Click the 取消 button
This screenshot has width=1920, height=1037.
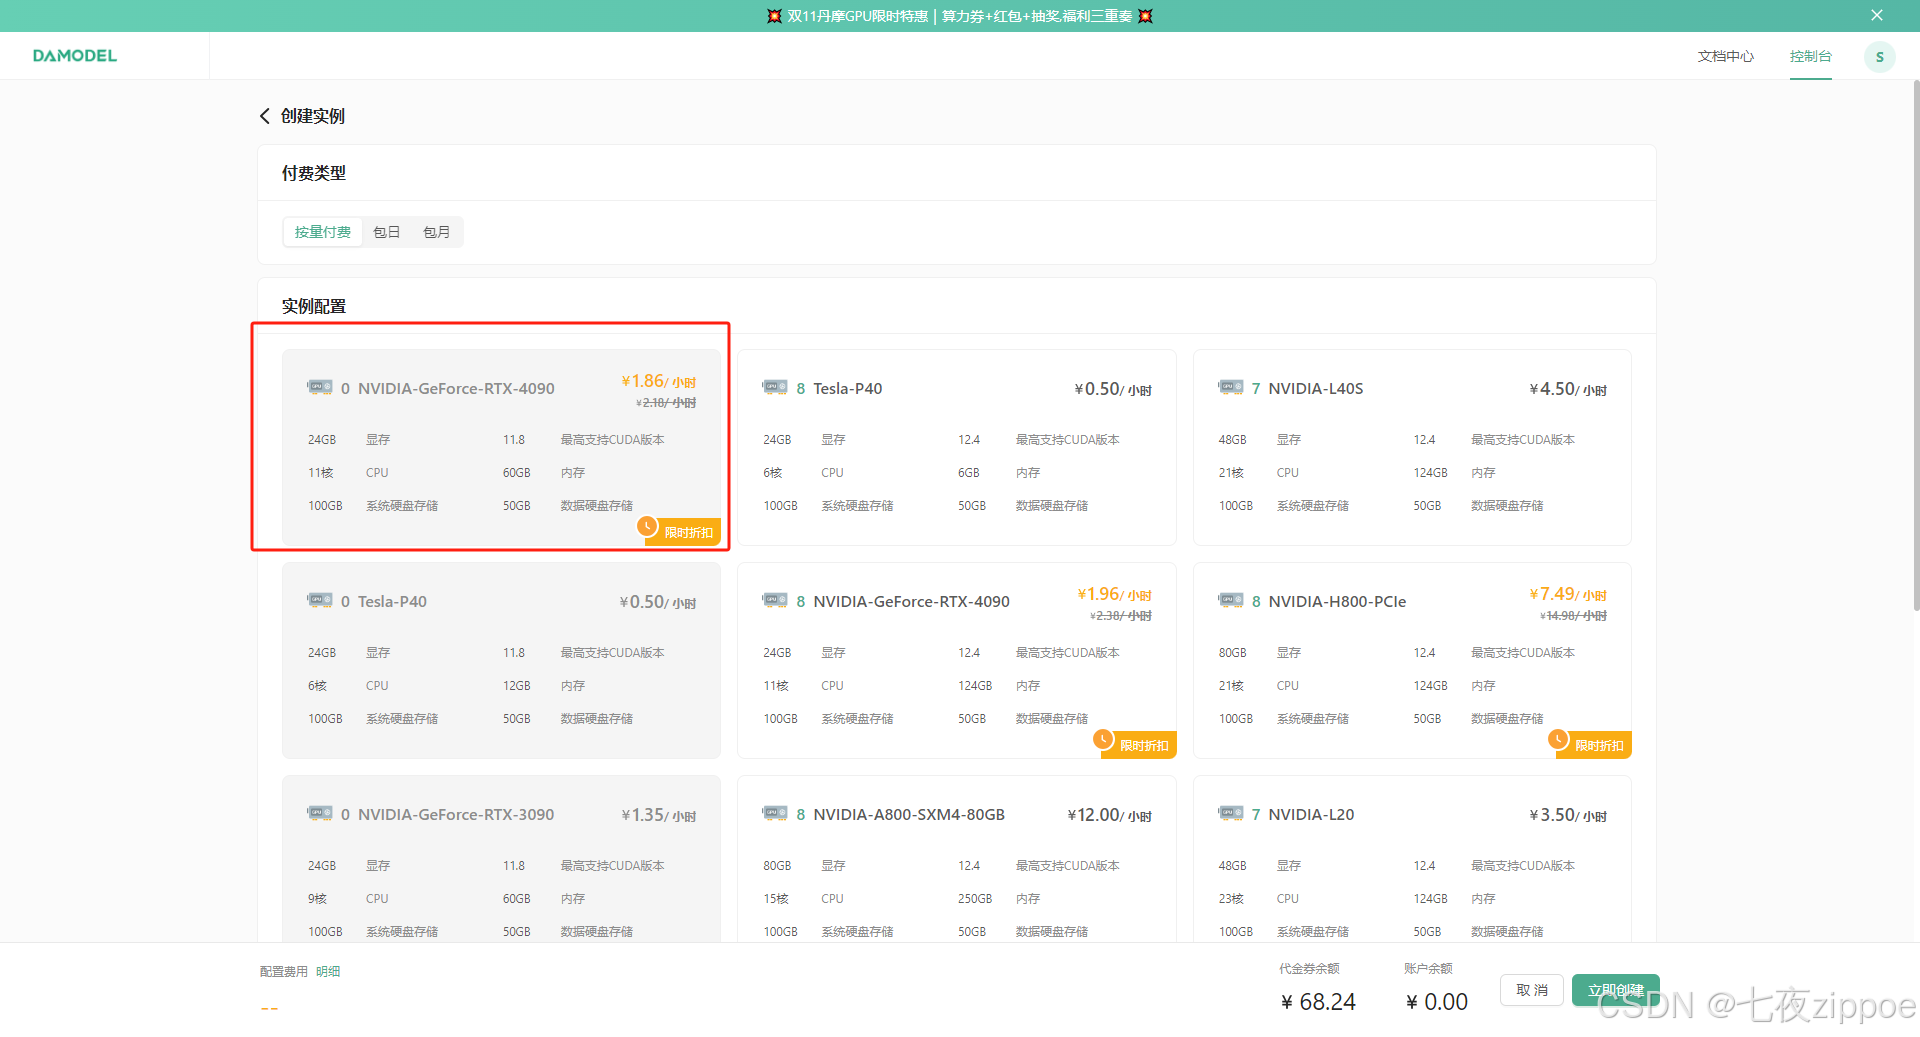tap(1532, 990)
